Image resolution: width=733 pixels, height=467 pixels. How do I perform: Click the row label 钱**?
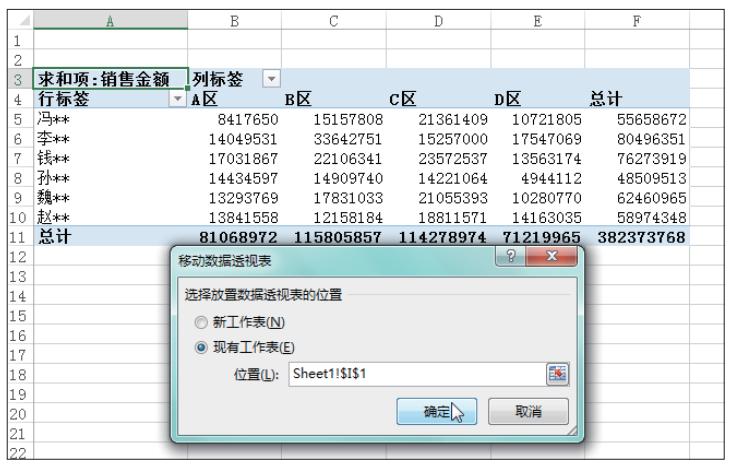coord(110,158)
